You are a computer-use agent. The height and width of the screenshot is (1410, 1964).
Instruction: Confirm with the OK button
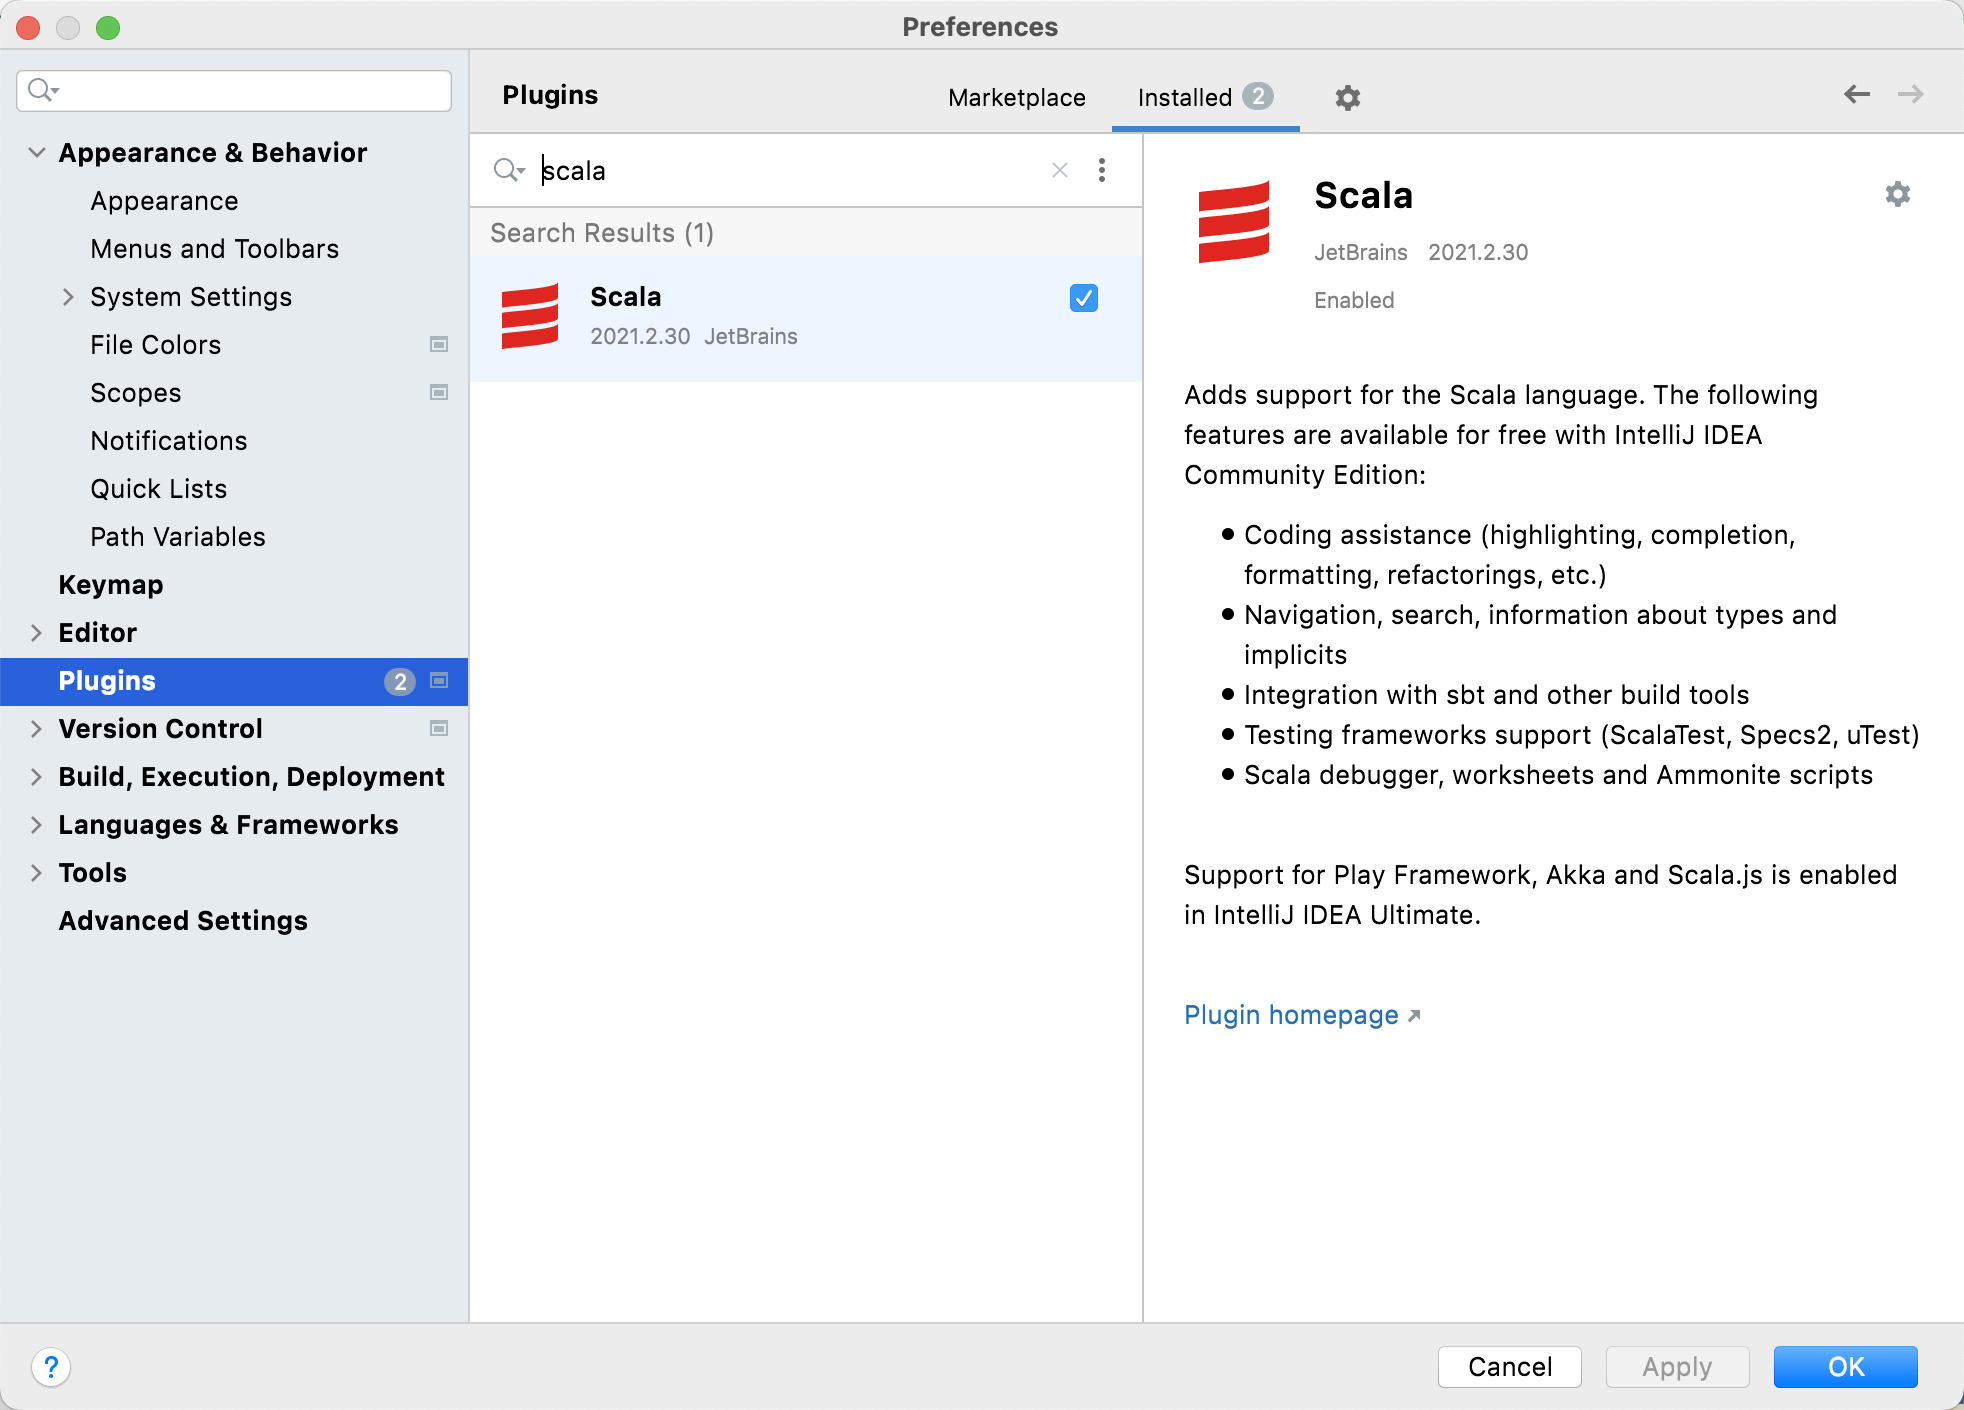1846,1366
